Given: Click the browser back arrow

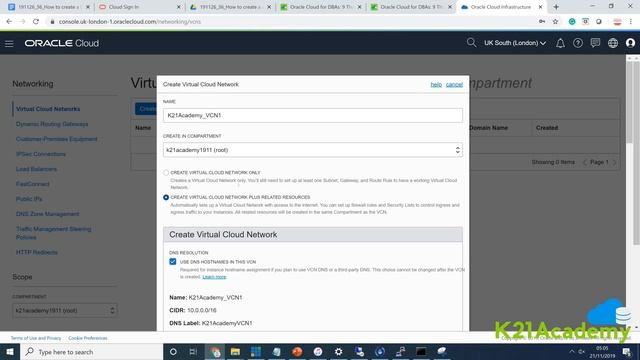Looking at the screenshot, I should [9, 22].
